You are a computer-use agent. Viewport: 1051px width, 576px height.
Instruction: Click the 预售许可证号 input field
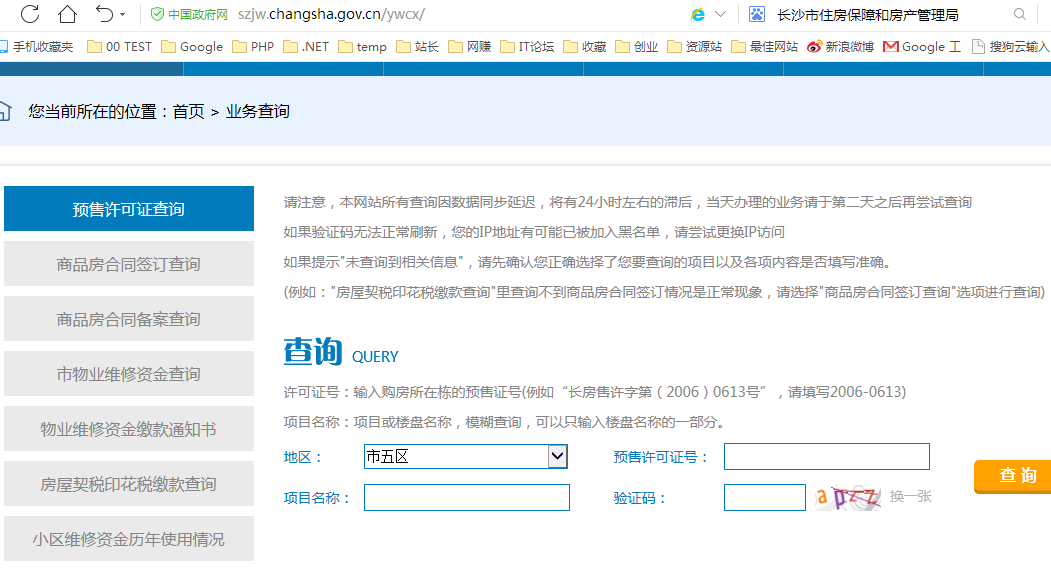[826, 457]
